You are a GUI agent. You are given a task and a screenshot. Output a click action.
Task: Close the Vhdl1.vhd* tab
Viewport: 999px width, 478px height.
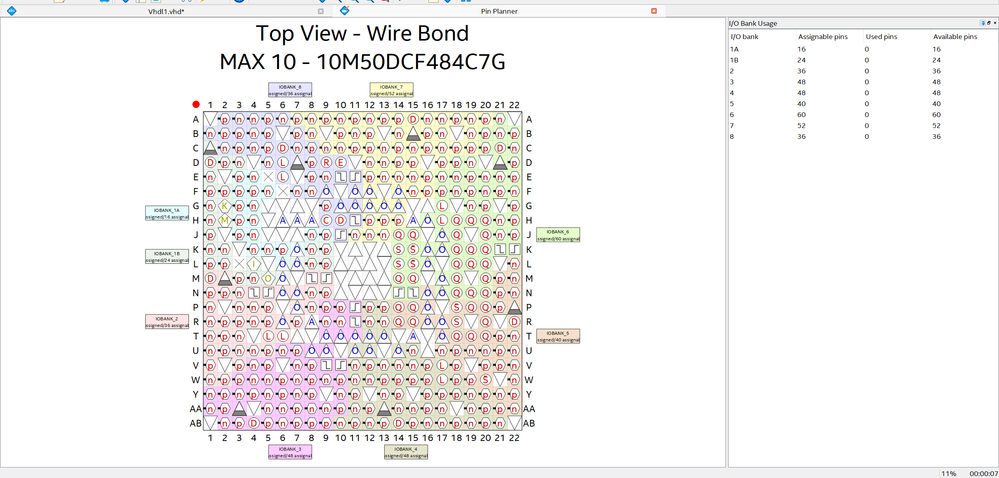[320, 11]
